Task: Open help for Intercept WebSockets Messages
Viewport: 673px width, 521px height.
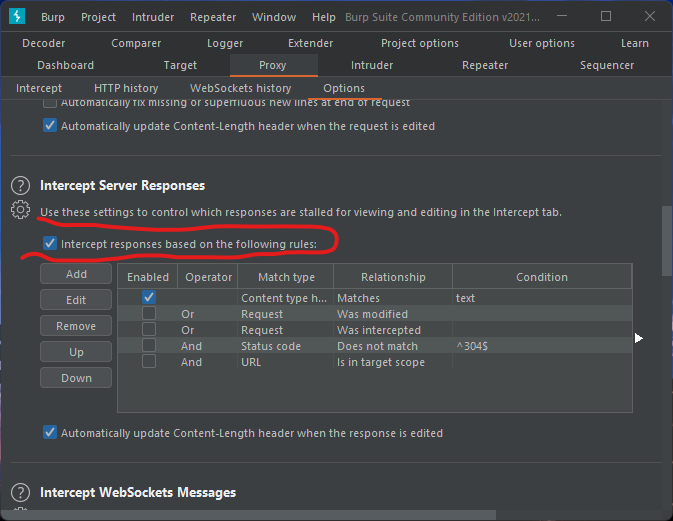Action: [20, 492]
